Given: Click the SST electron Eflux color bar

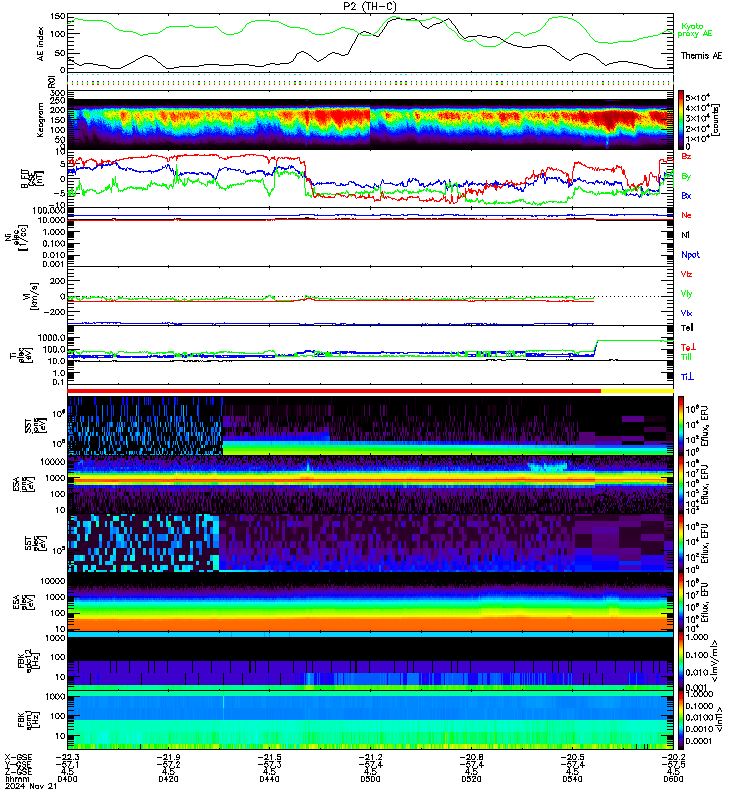Looking at the screenshot, I should (x=681, y=543).
